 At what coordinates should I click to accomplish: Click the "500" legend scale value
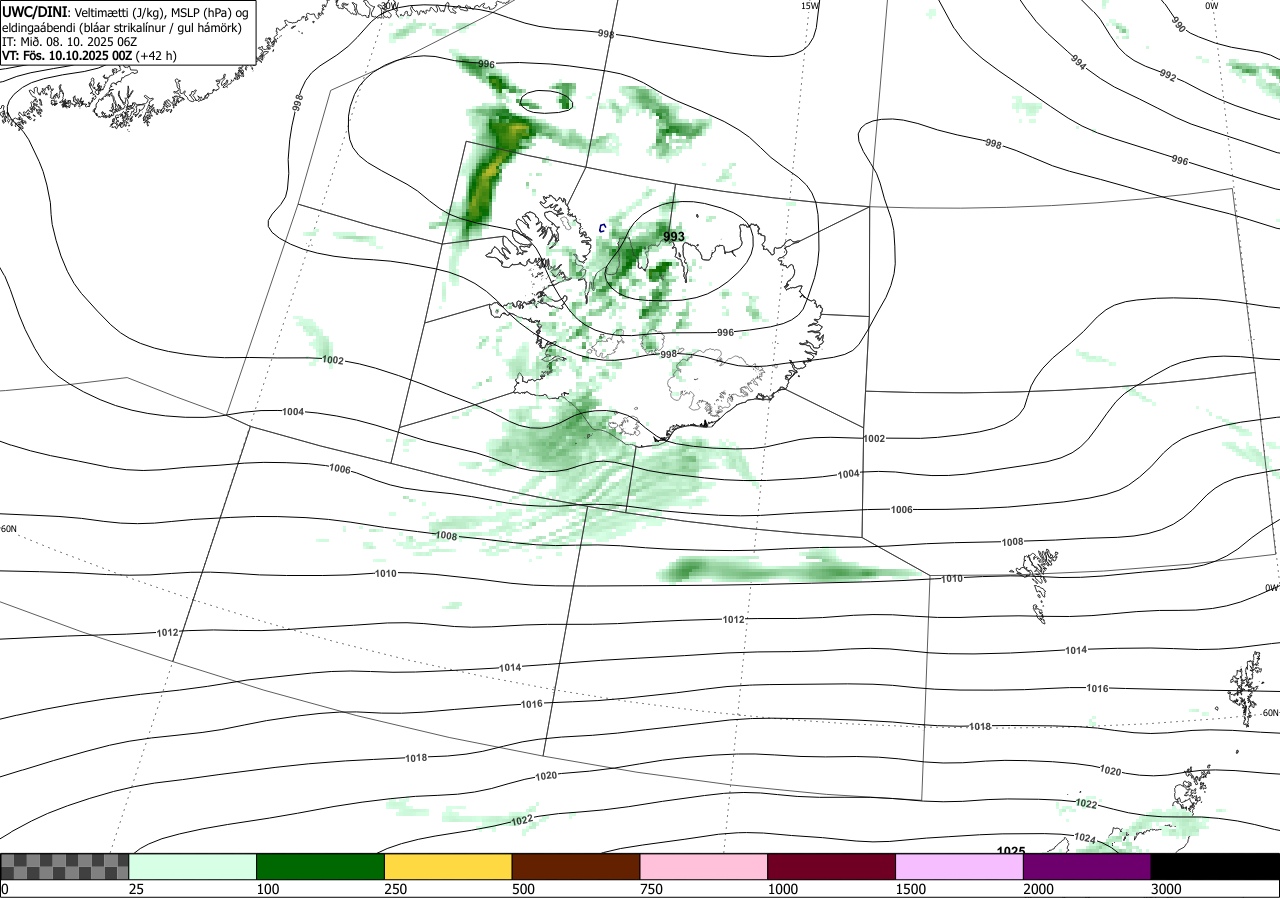click(x=525, y=889)
